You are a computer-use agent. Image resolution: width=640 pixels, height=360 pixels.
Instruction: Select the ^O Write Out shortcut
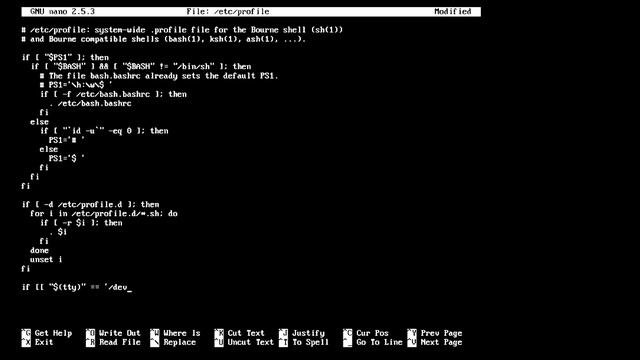pos(113,333)
